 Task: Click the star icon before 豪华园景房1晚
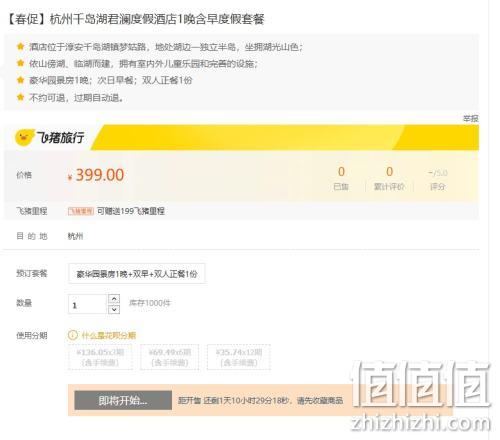(20, 80)
